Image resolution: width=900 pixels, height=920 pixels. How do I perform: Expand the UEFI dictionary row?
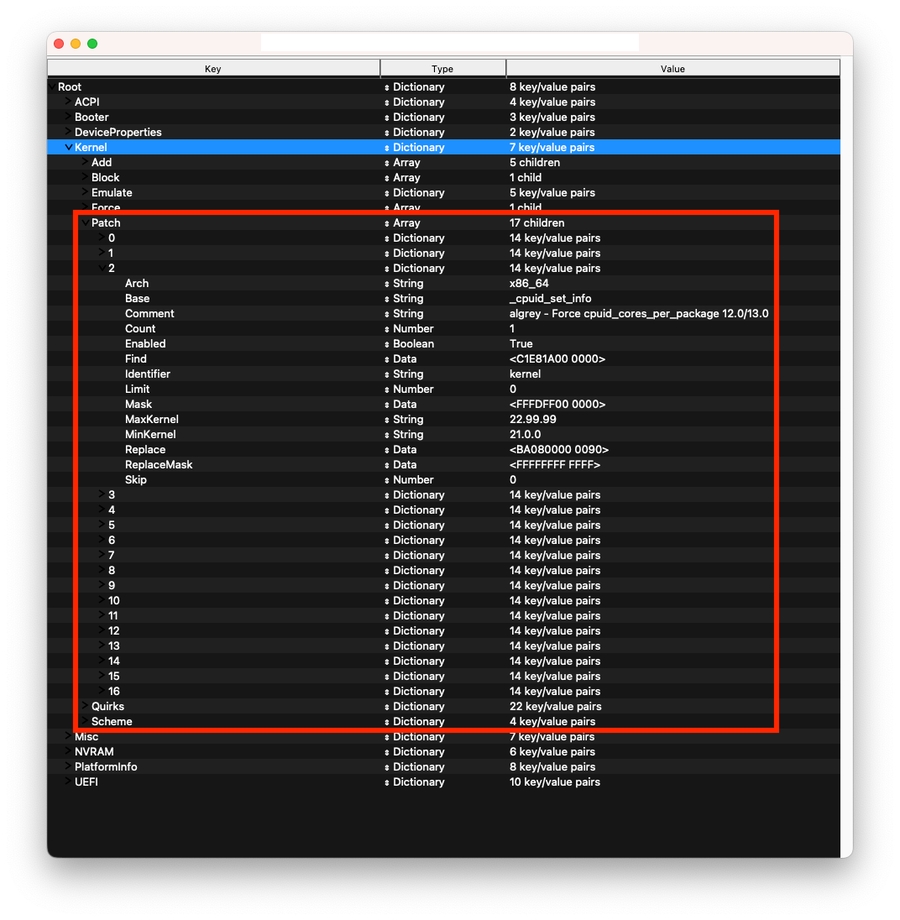coord(68,782)
